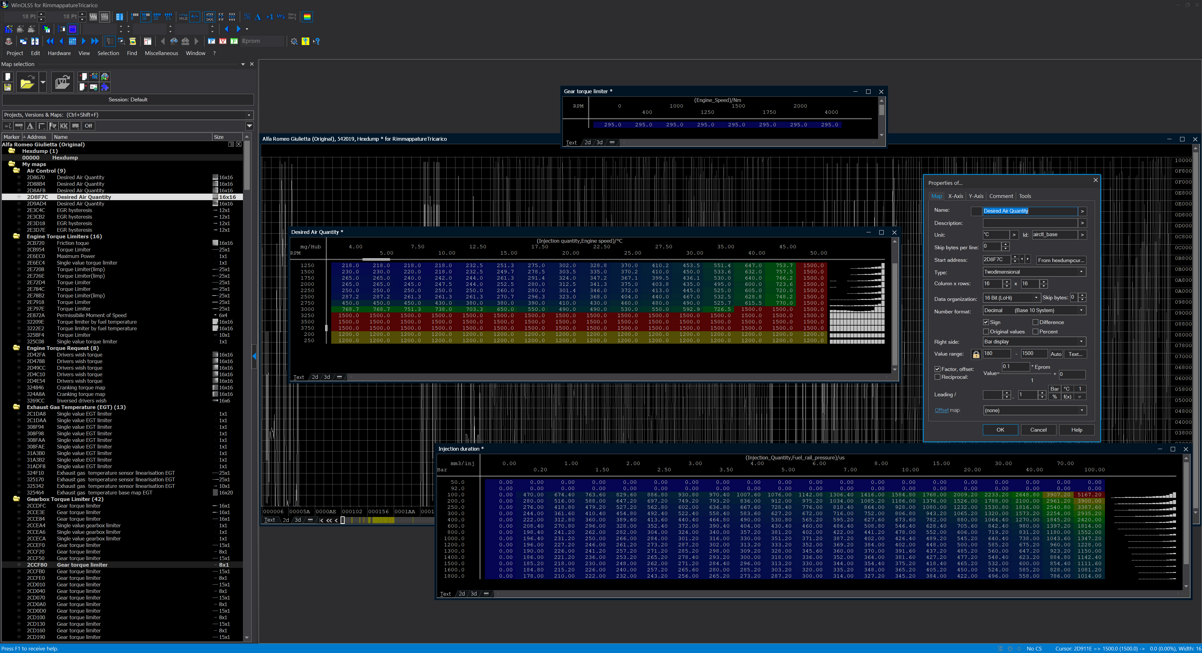Toggle the Off filter button above map list

click(88, 126)
